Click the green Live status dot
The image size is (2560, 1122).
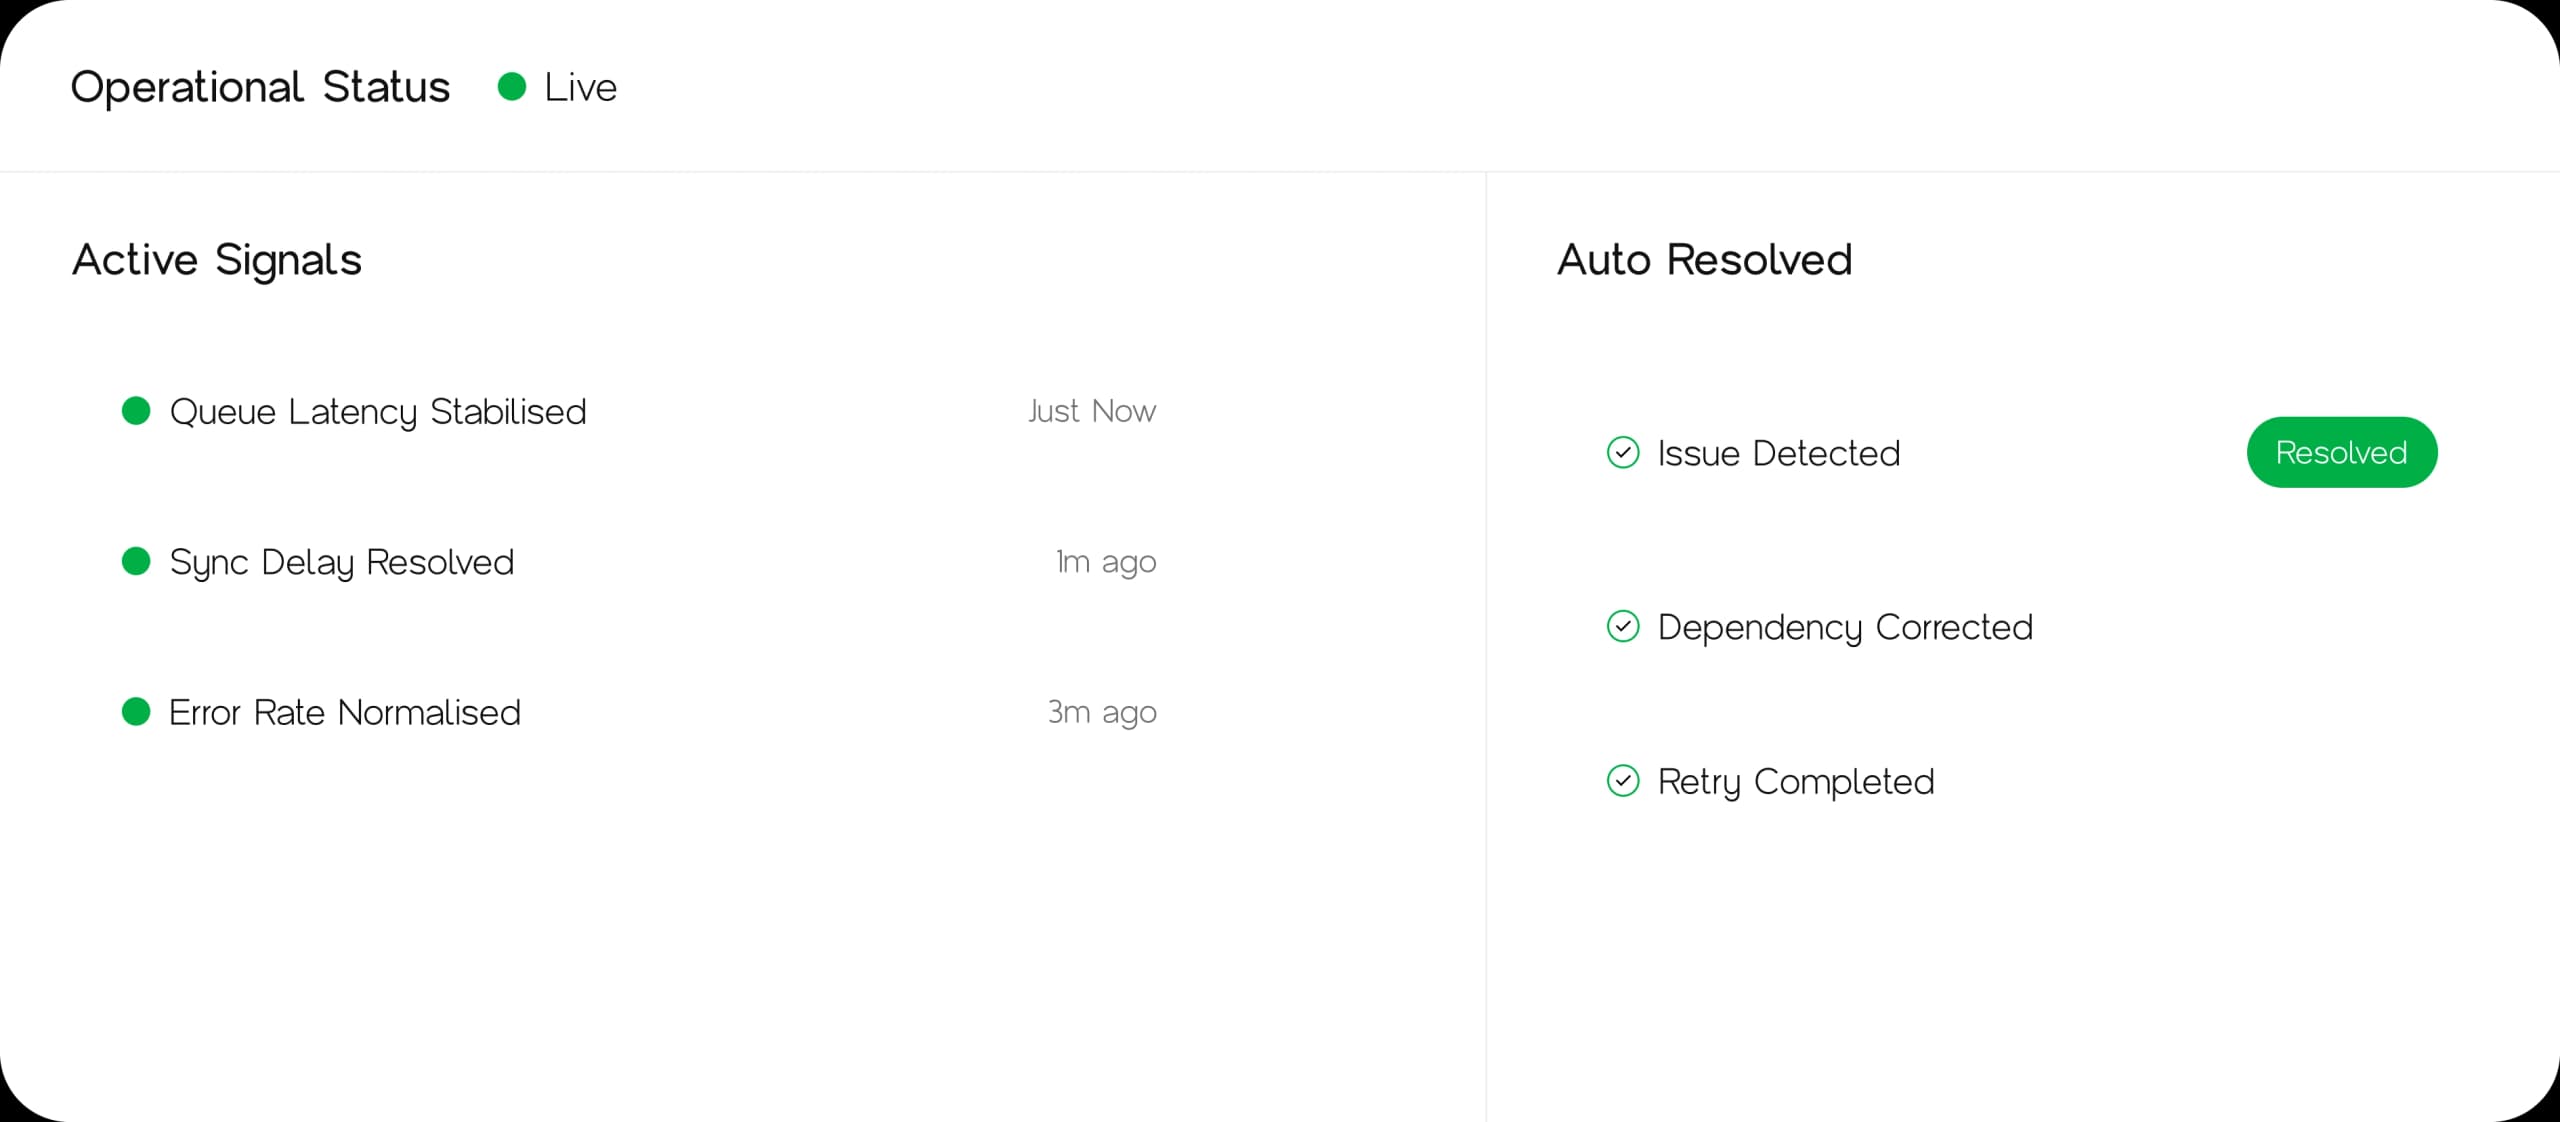coord(512,87)
